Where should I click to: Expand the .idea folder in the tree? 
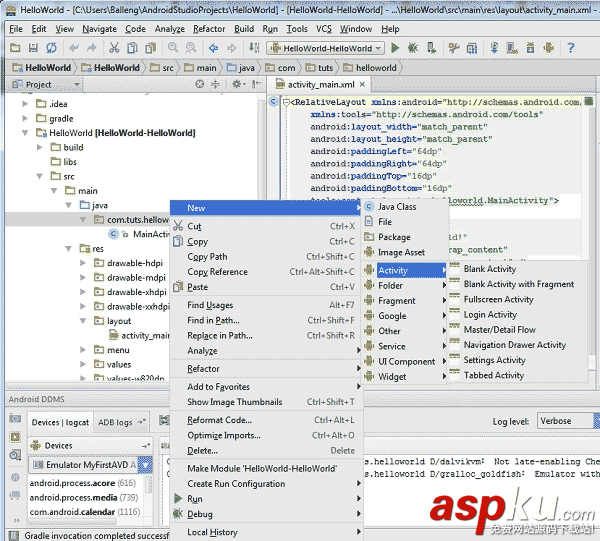25,104
